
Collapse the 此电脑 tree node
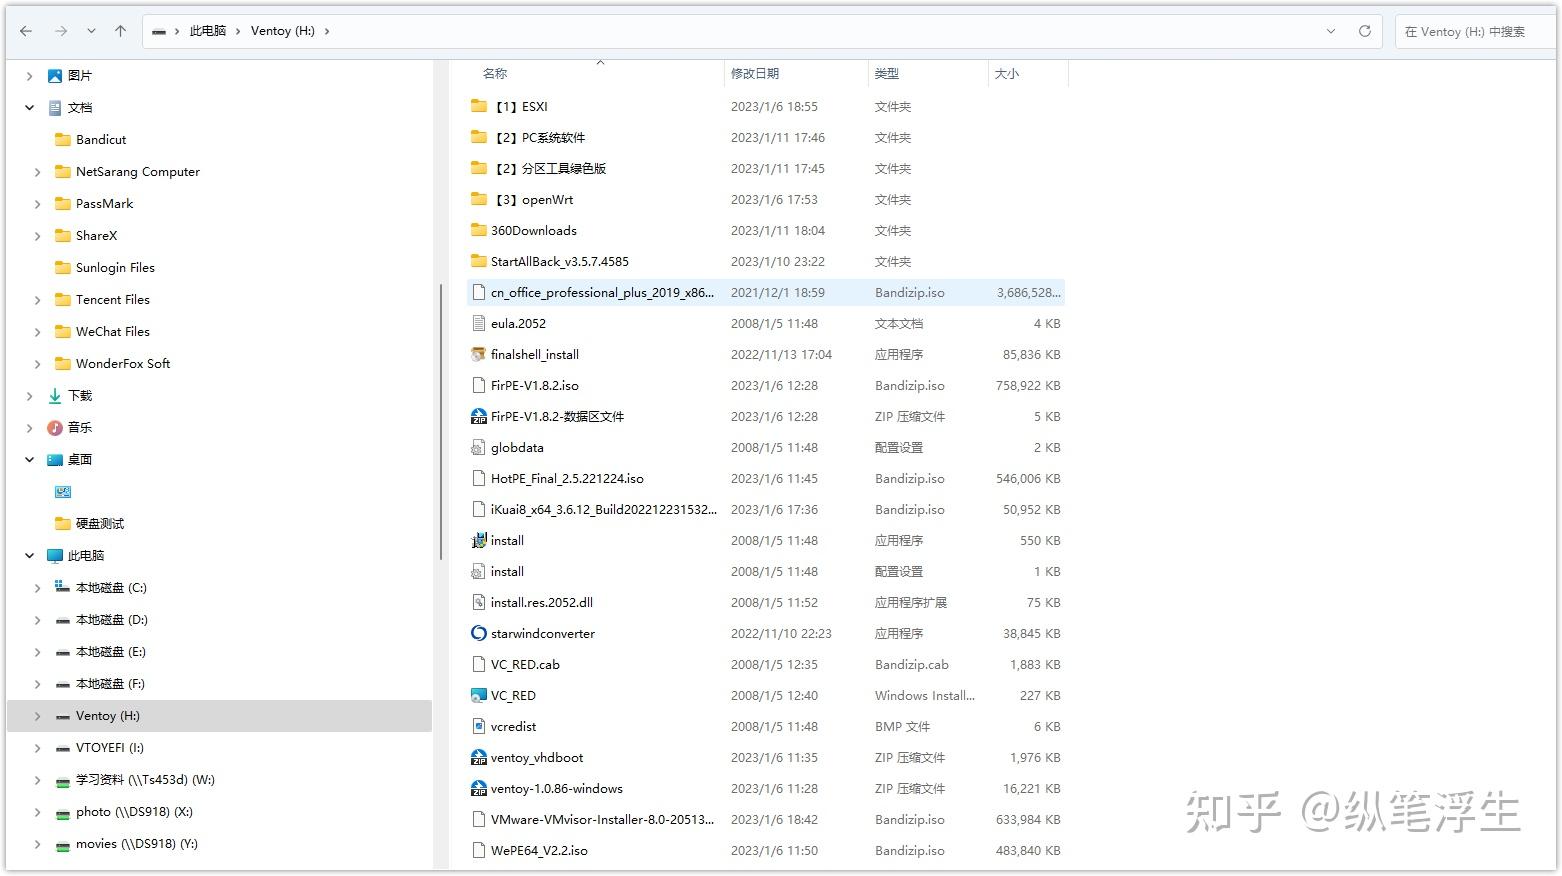[x=30, y=556]
